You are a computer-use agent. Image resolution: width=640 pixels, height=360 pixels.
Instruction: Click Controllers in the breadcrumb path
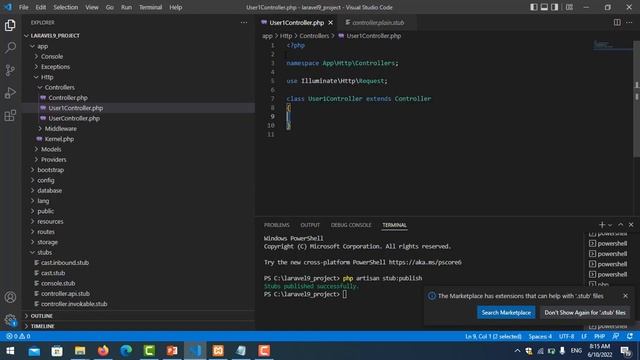(314, 36)
